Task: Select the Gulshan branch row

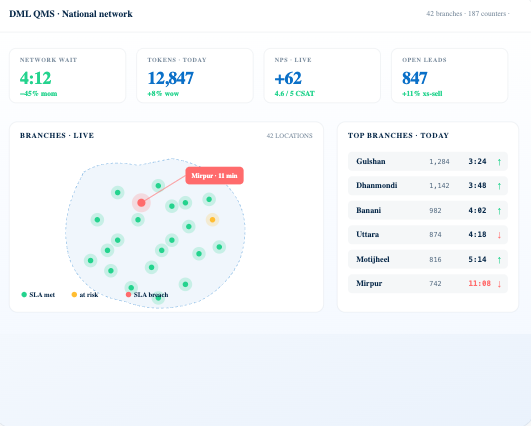Action: (428, 161)
